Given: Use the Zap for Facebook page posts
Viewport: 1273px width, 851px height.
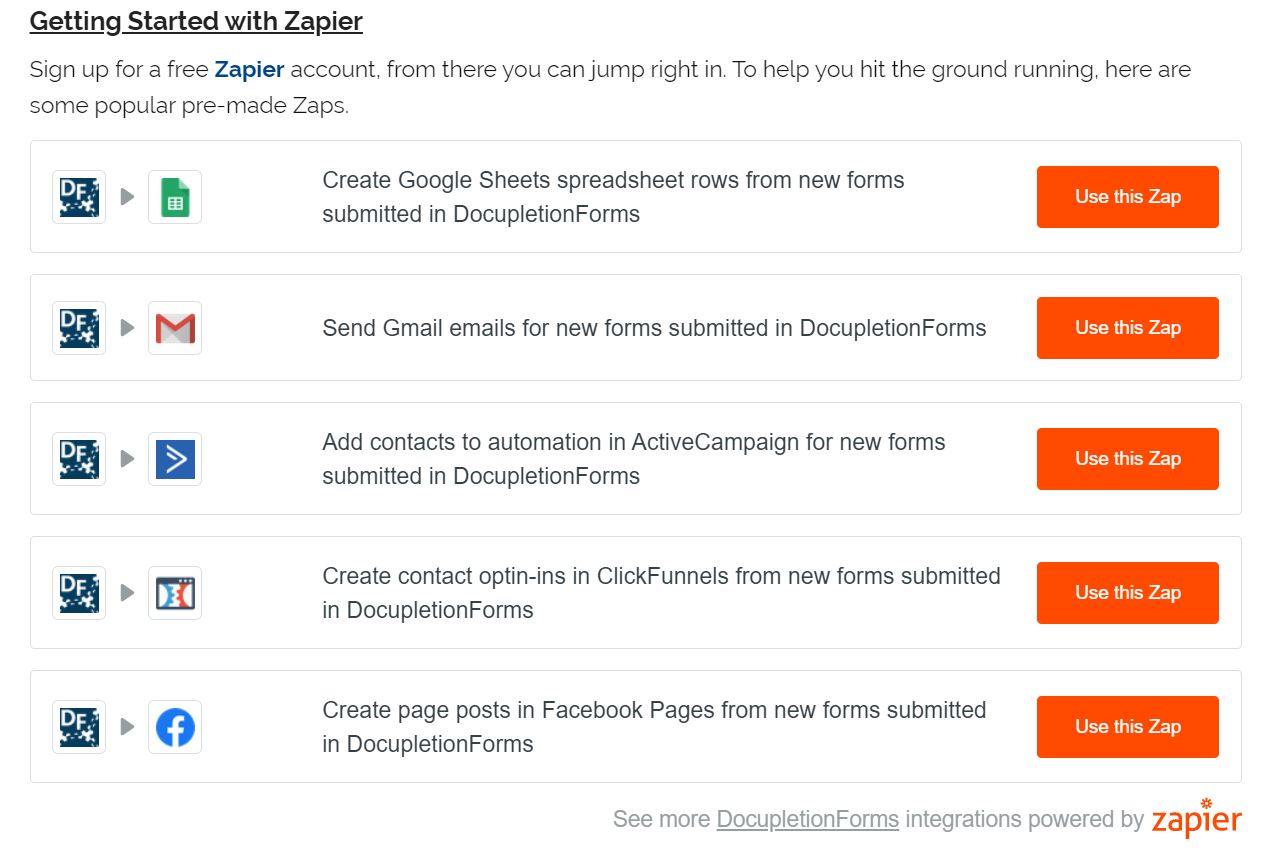Looking at the screenshot, I should 1127,727.
